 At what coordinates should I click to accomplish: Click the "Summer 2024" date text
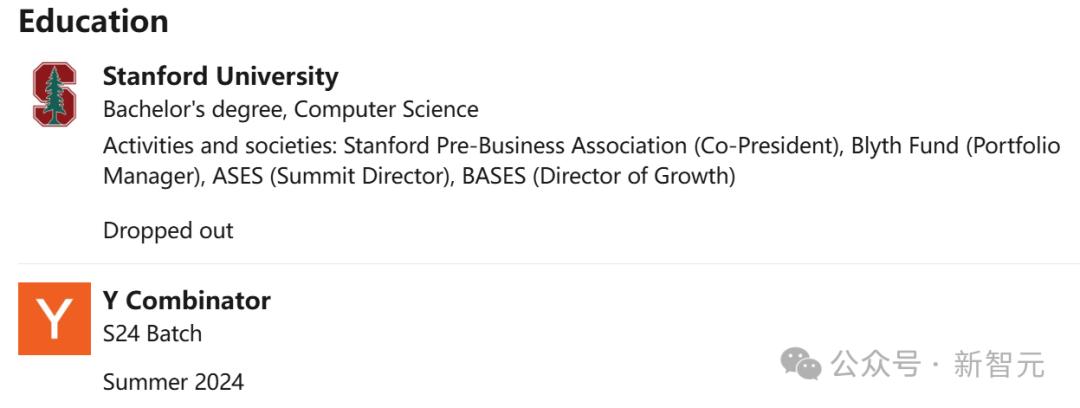tap(173, 381)
